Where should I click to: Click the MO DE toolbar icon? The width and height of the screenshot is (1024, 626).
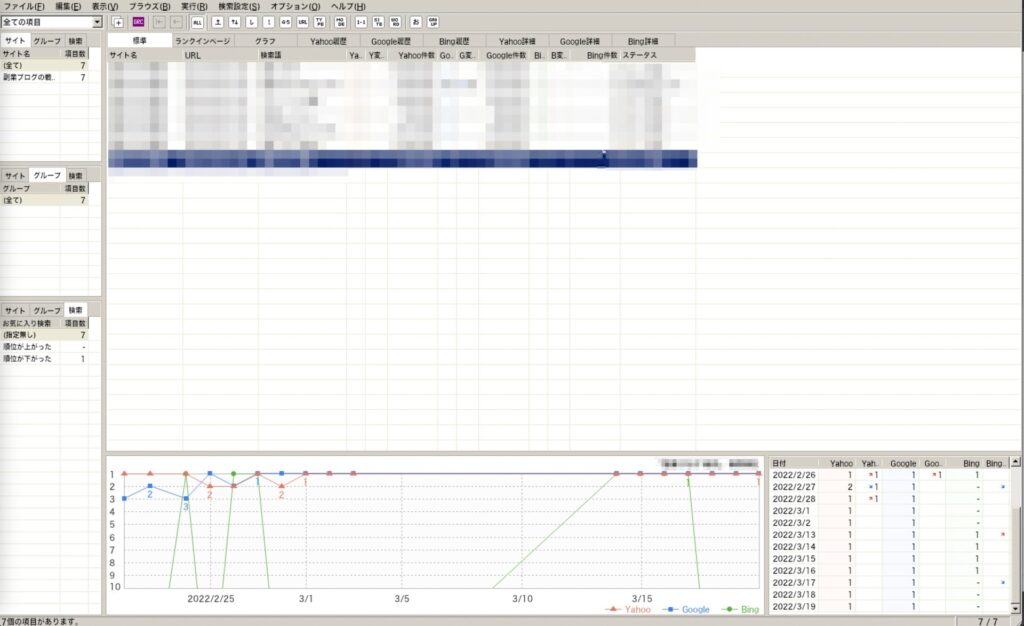pos(340,22)
